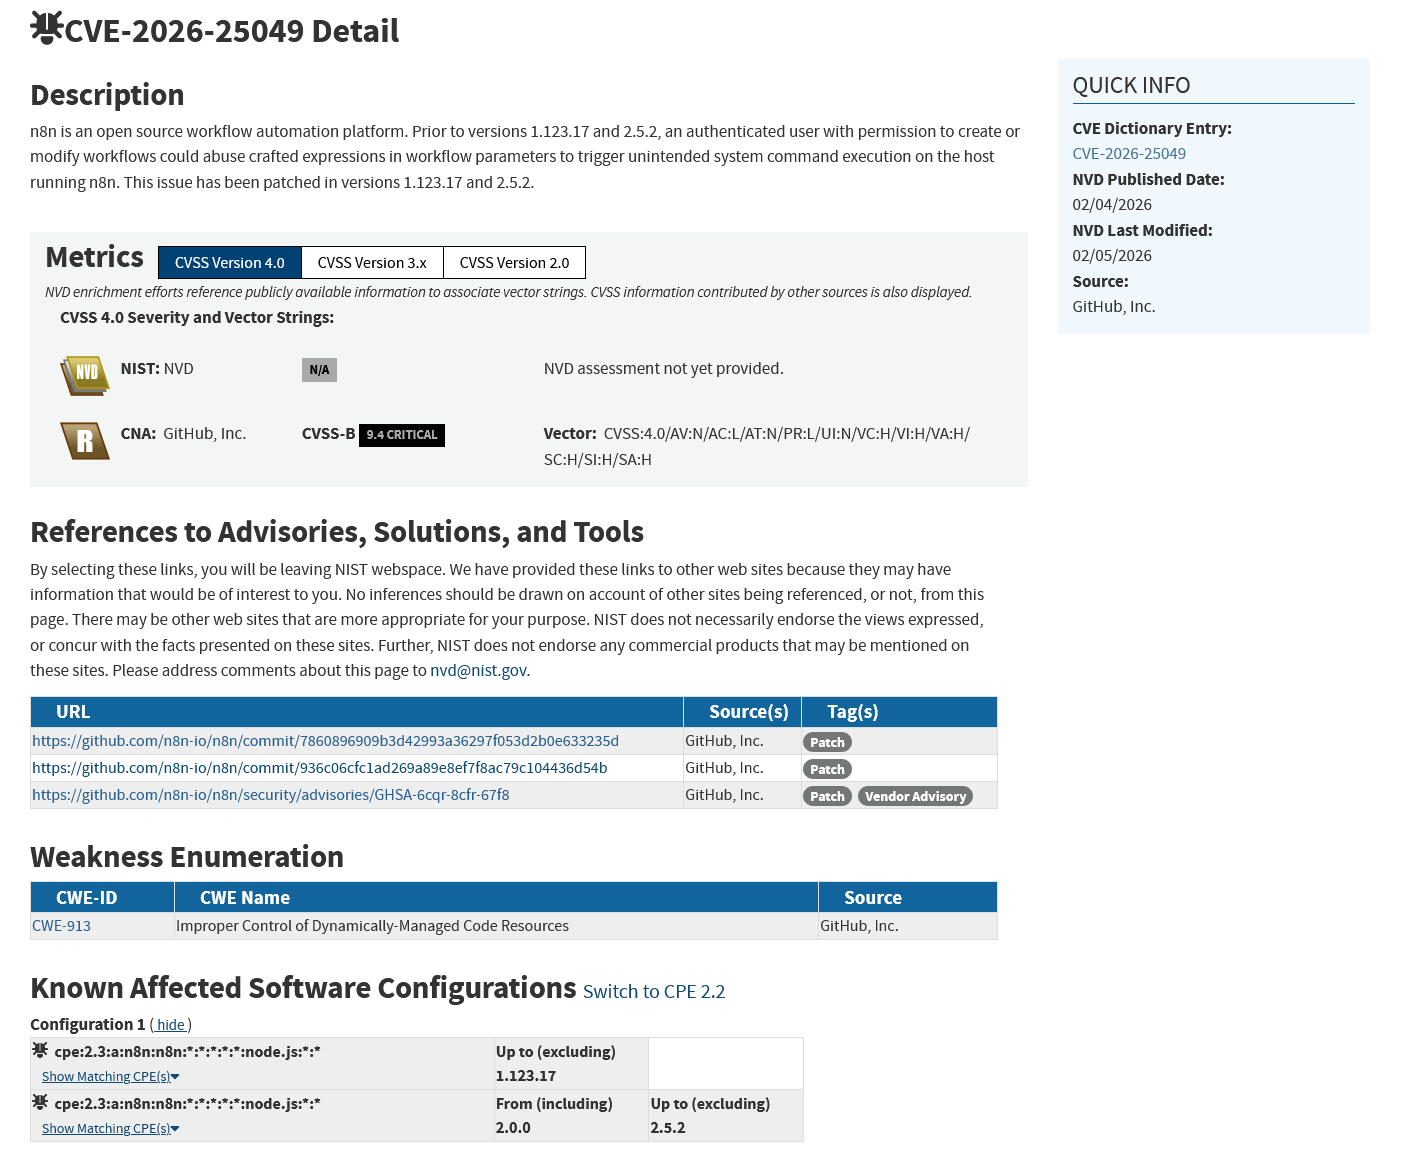The height and width of the screenshot is (1156, 1409).
Task: Open the CVE-2026-25049 dictionary entry link
Action: point(1129,154)
